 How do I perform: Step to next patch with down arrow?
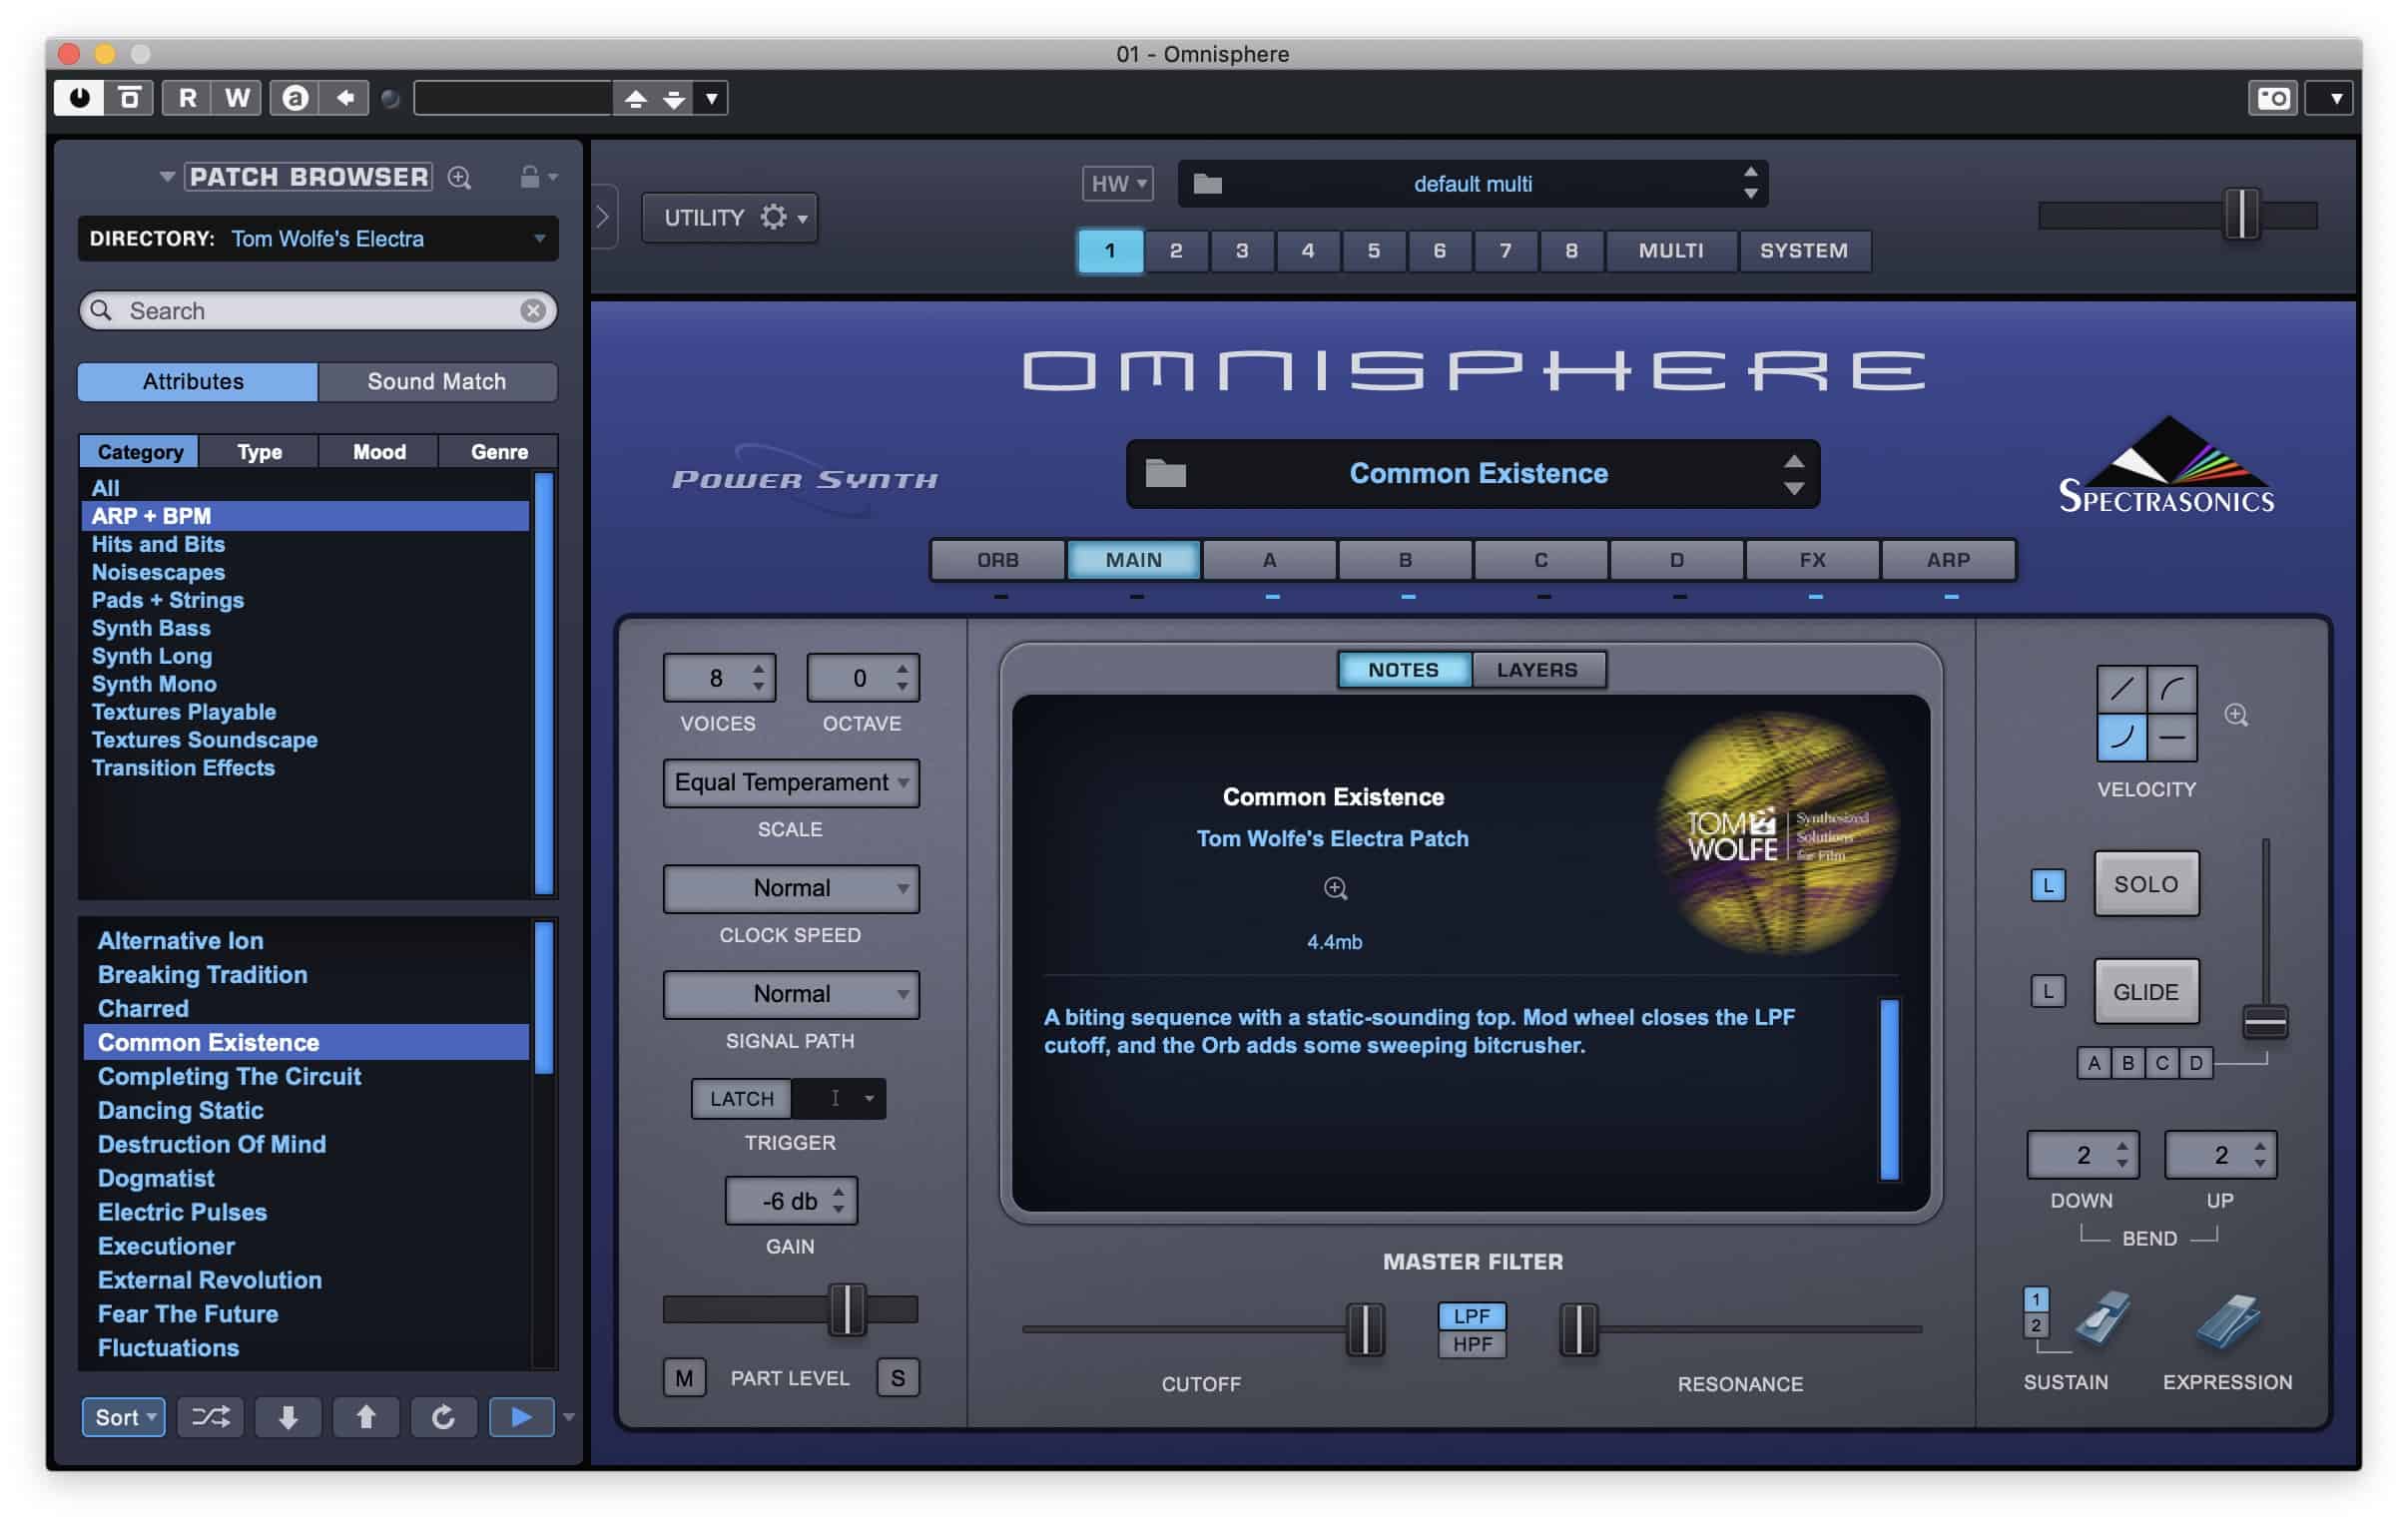tap(288, 1417)
